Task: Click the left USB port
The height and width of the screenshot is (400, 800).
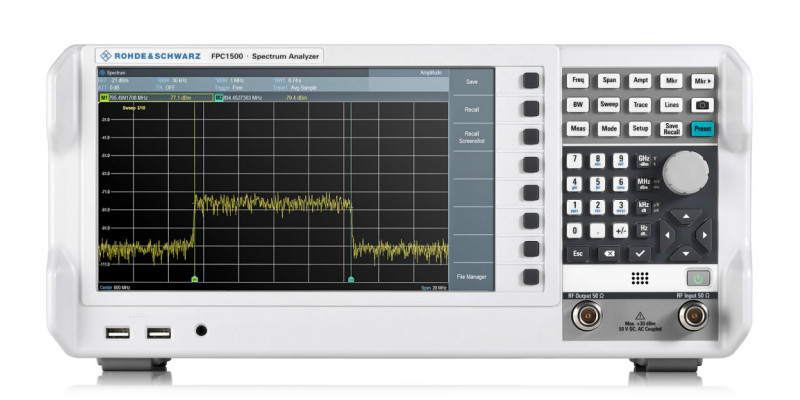Action: [x=112, y=330]
